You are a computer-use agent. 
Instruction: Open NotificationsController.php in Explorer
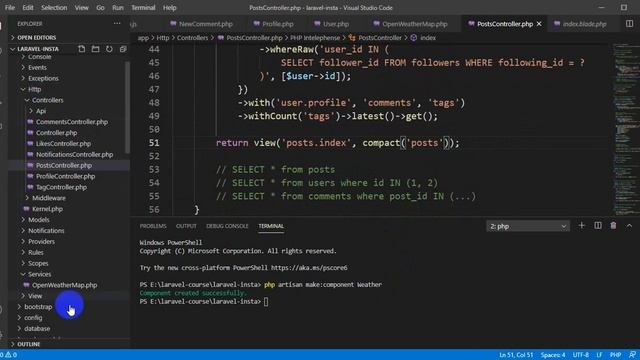pos(74,154)
